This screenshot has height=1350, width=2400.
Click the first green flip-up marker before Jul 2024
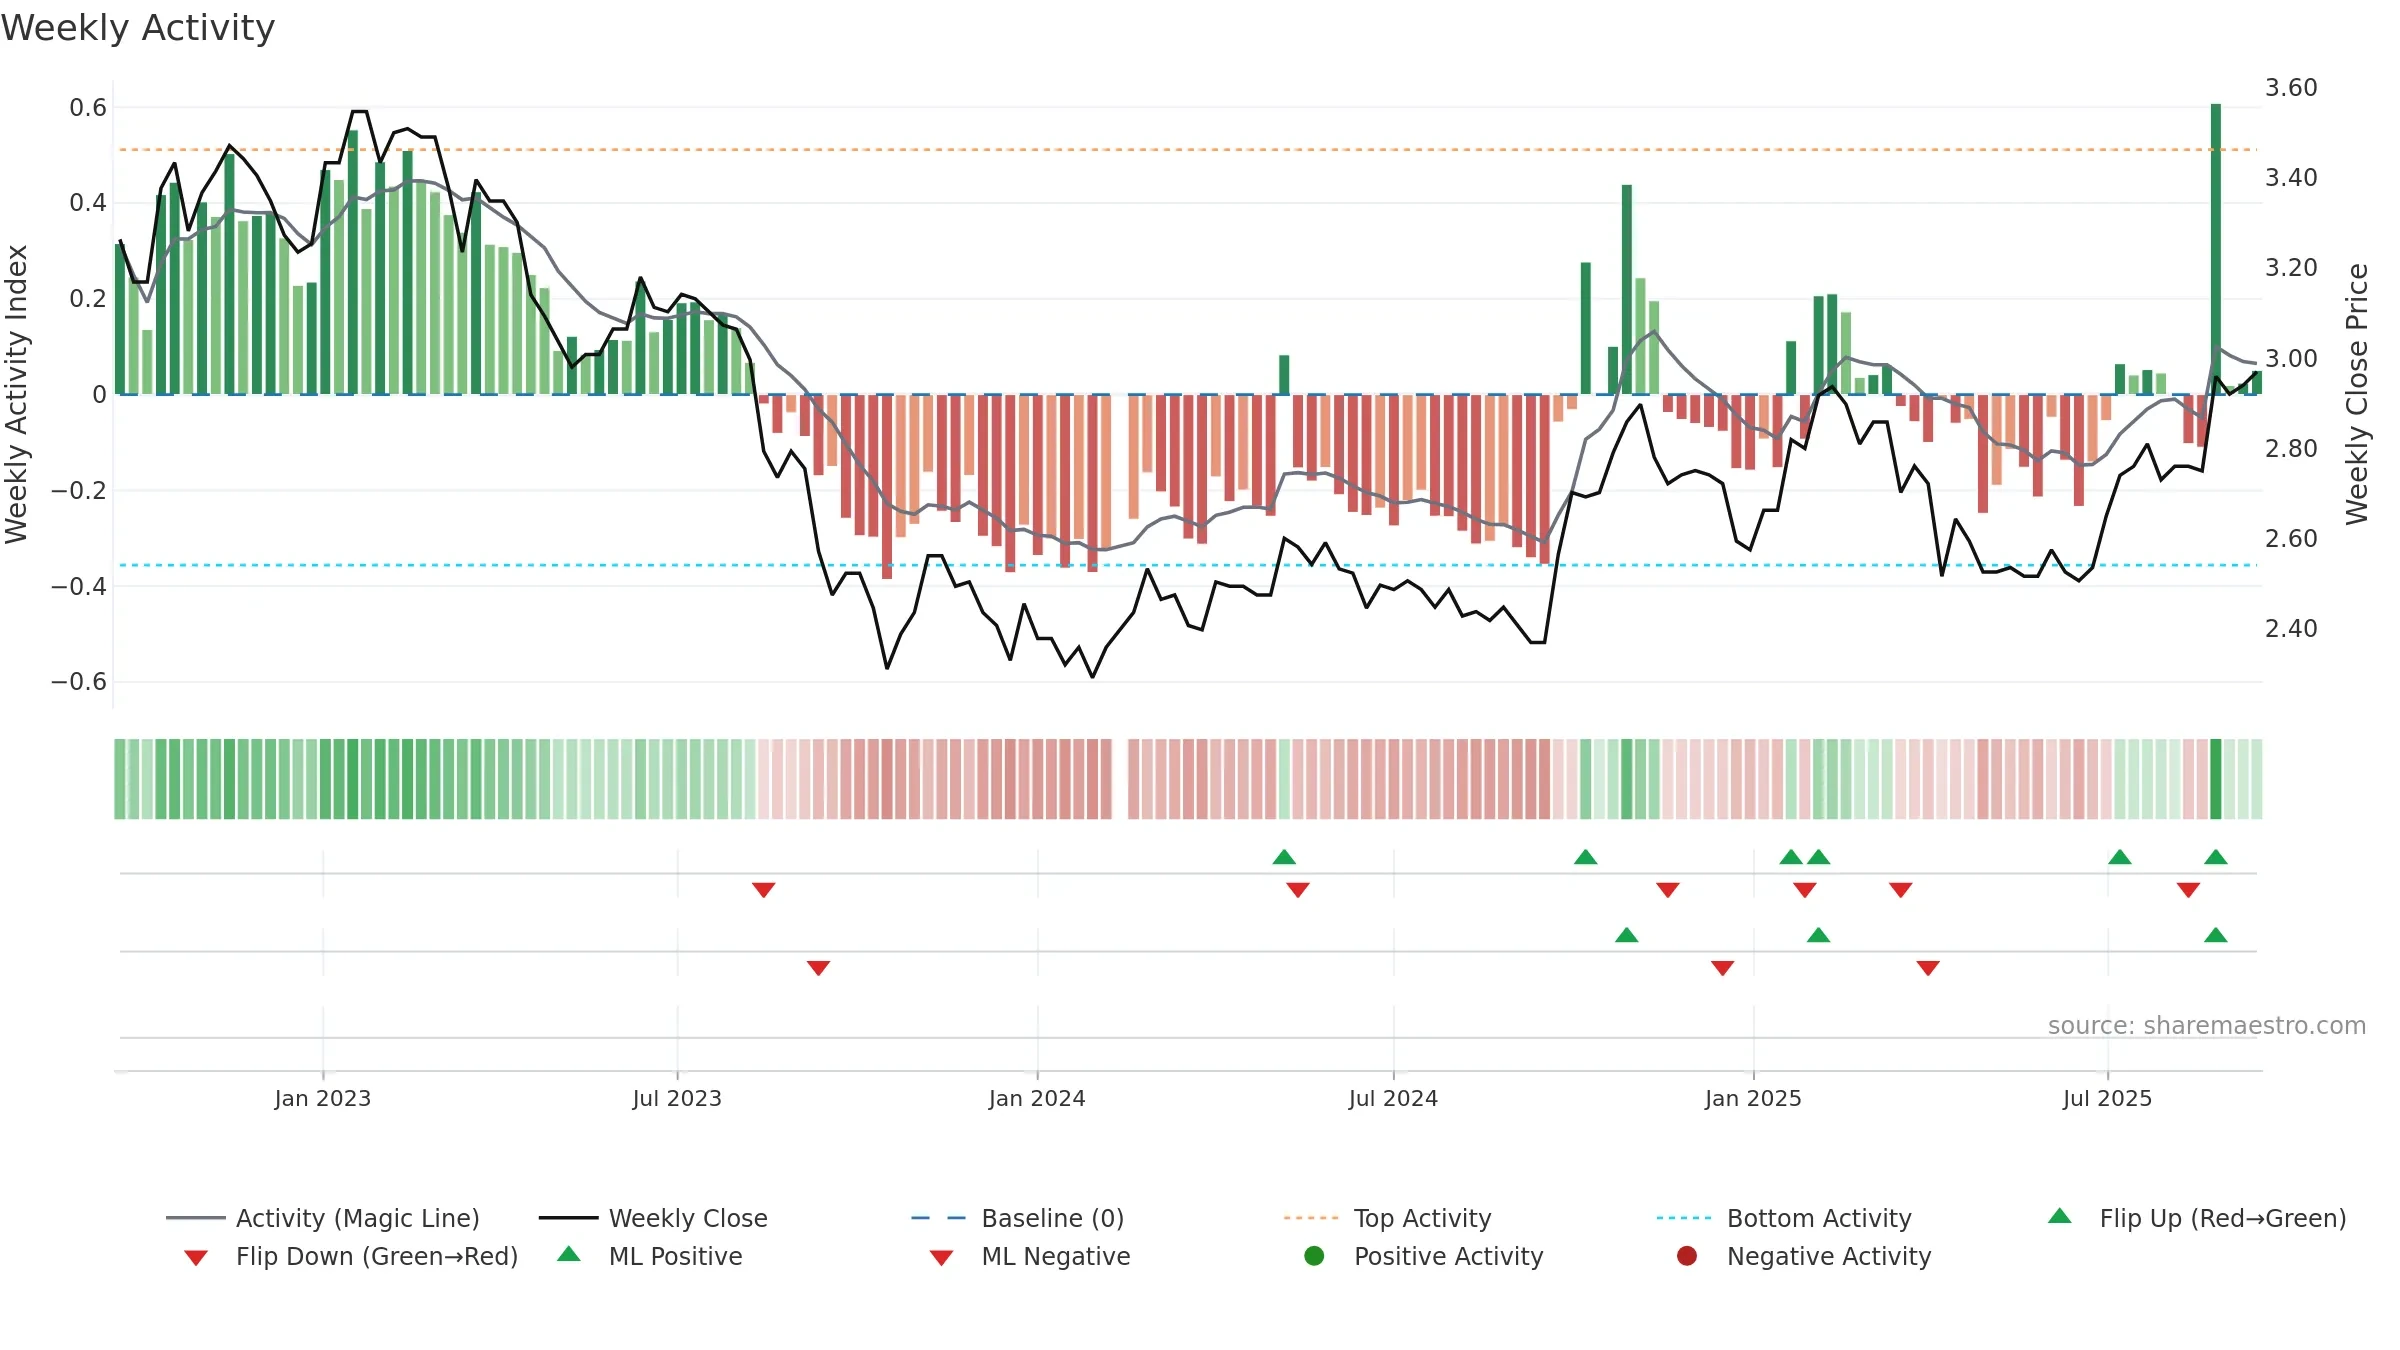[x=1285, y=856]
